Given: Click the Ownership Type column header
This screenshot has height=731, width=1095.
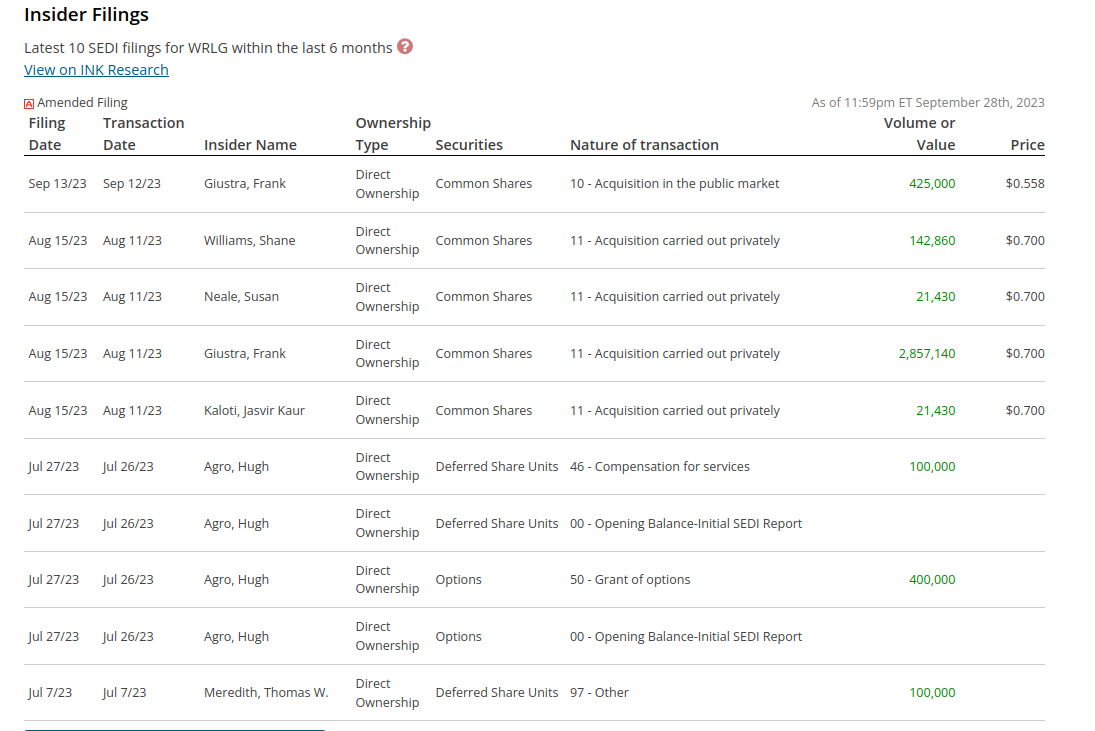Looking at the screenshot, I should [393, 134].
